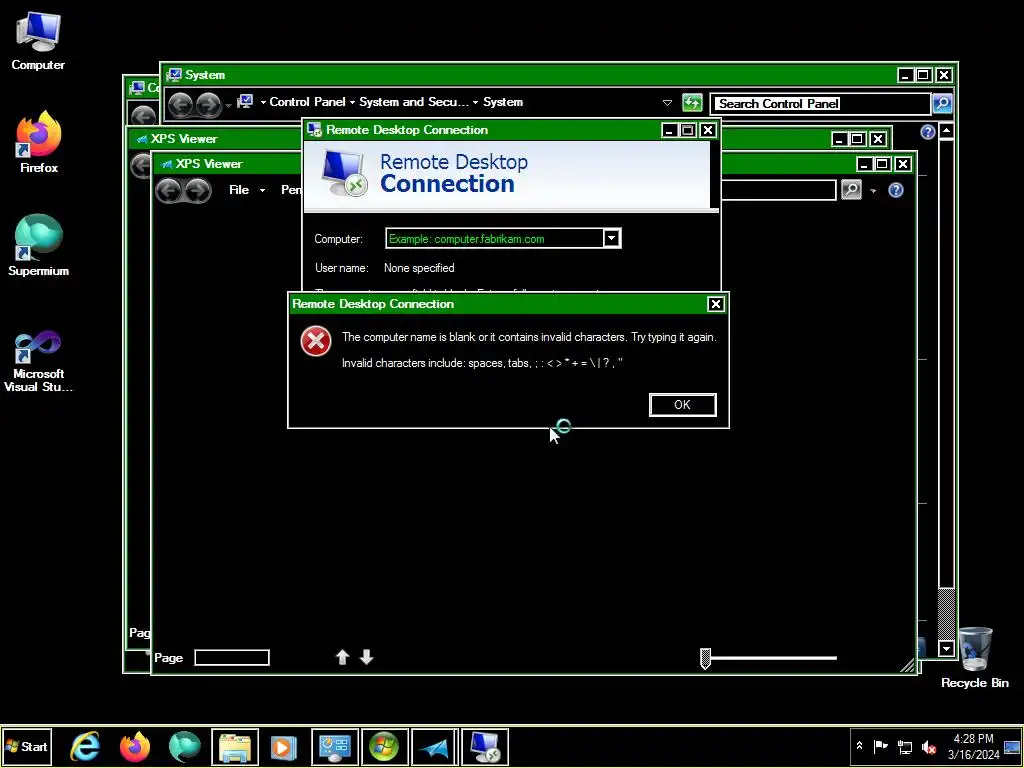Expand the Computer name dropdown list
This screenshot has width=1024, height=768.
click(611, 238)
